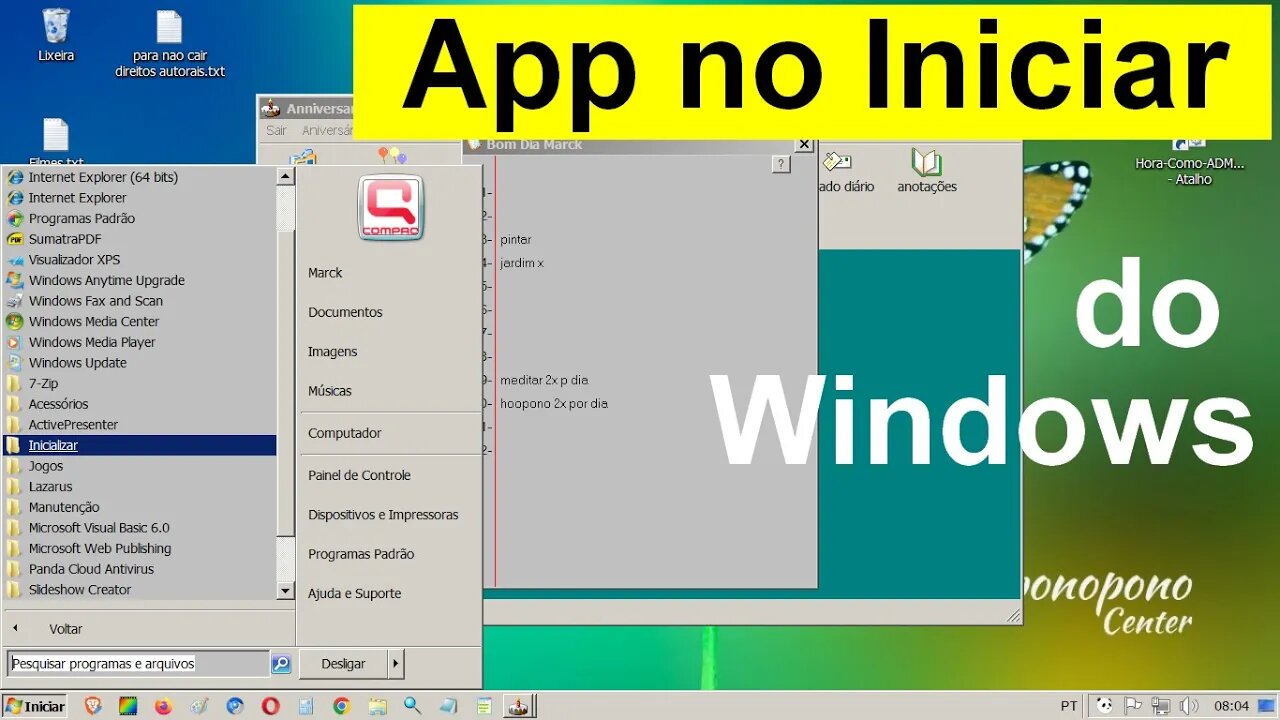The image size is (1280, 720).
Task: Click the Sair menu in Aniversa window
Action: click(x=276, y=131)
